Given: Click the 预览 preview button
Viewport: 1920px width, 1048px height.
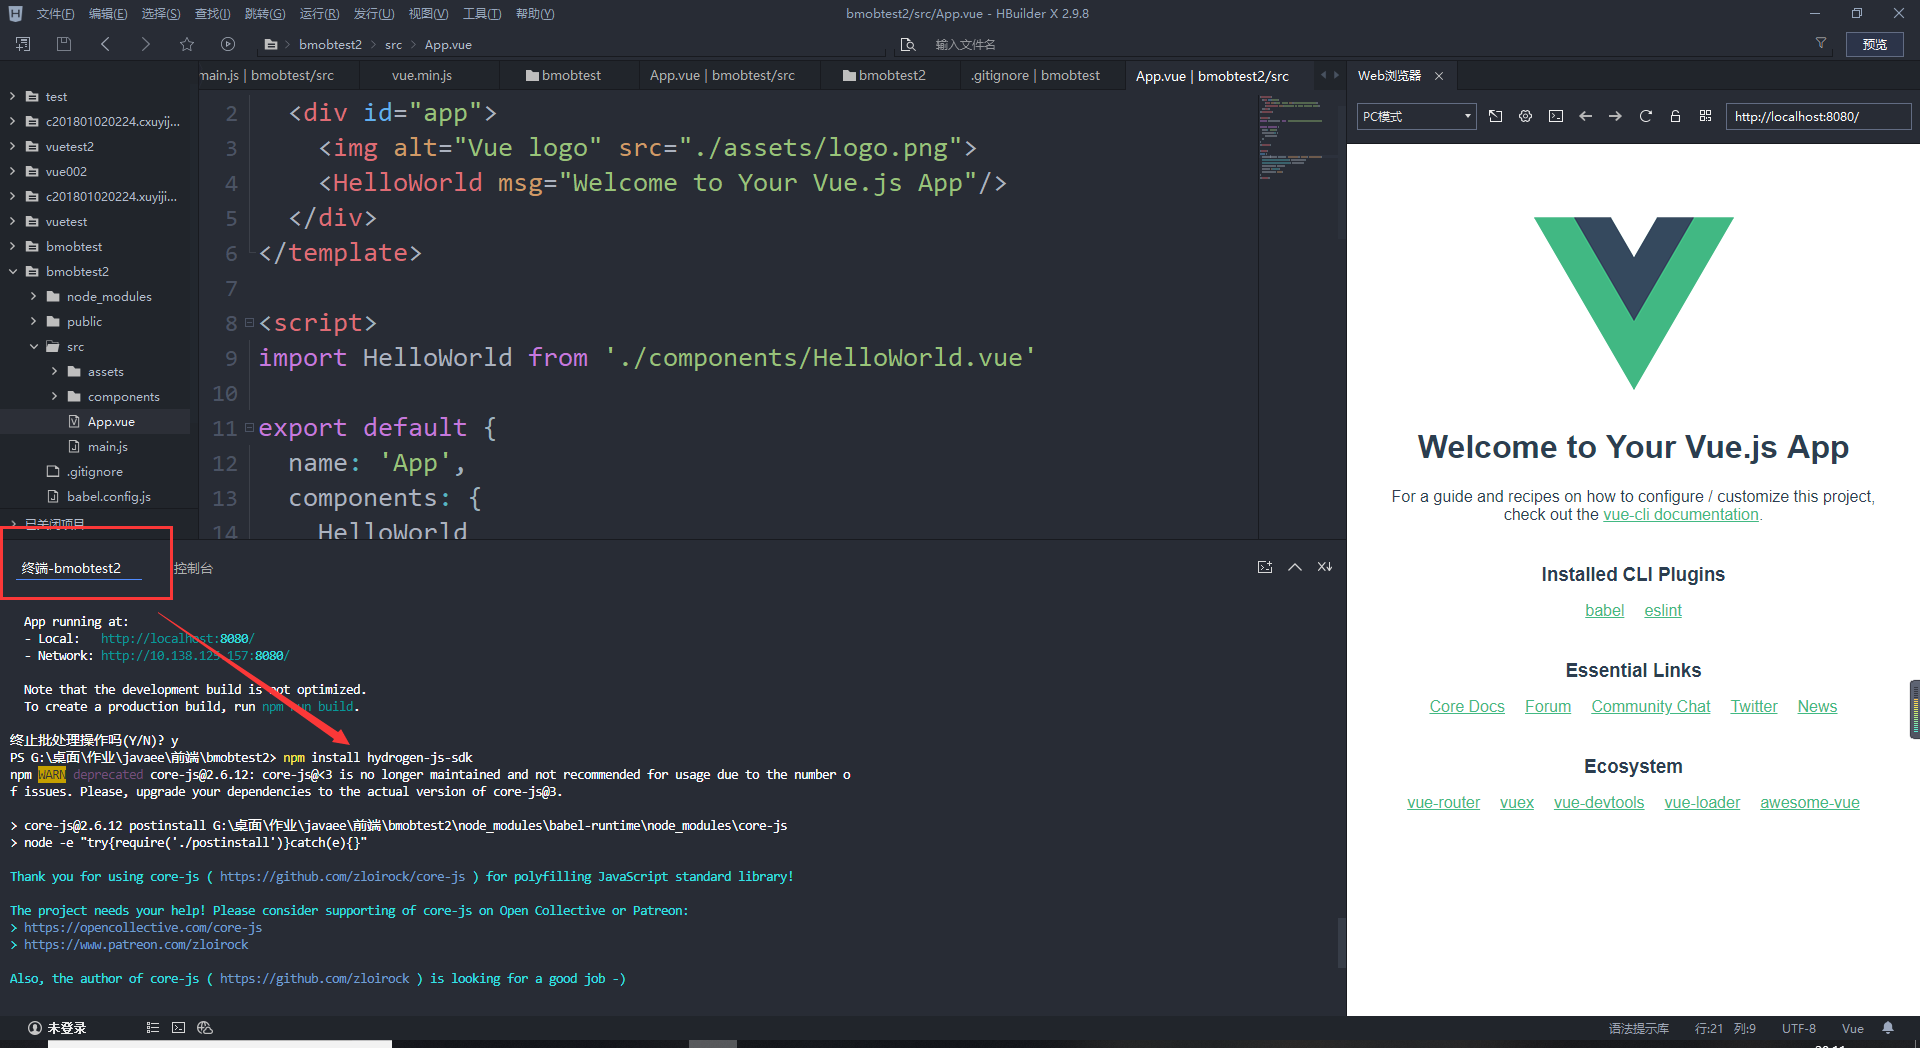Looking at the screenshot, I should 1874,44.
